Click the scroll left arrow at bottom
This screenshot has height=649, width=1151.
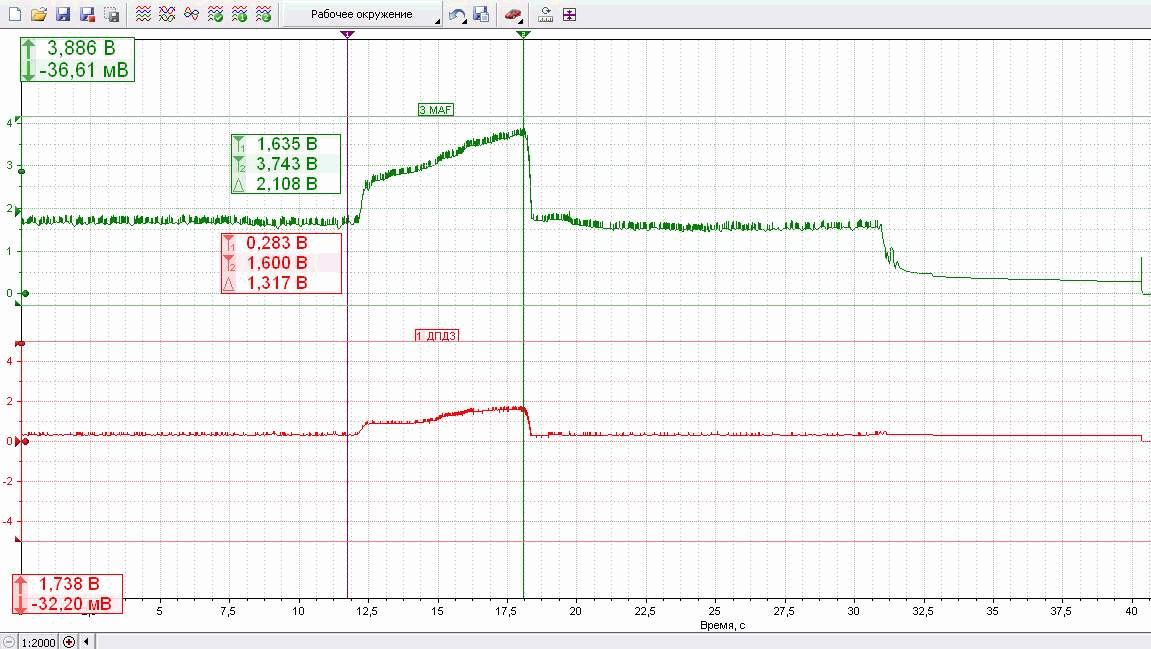[86, 641]
